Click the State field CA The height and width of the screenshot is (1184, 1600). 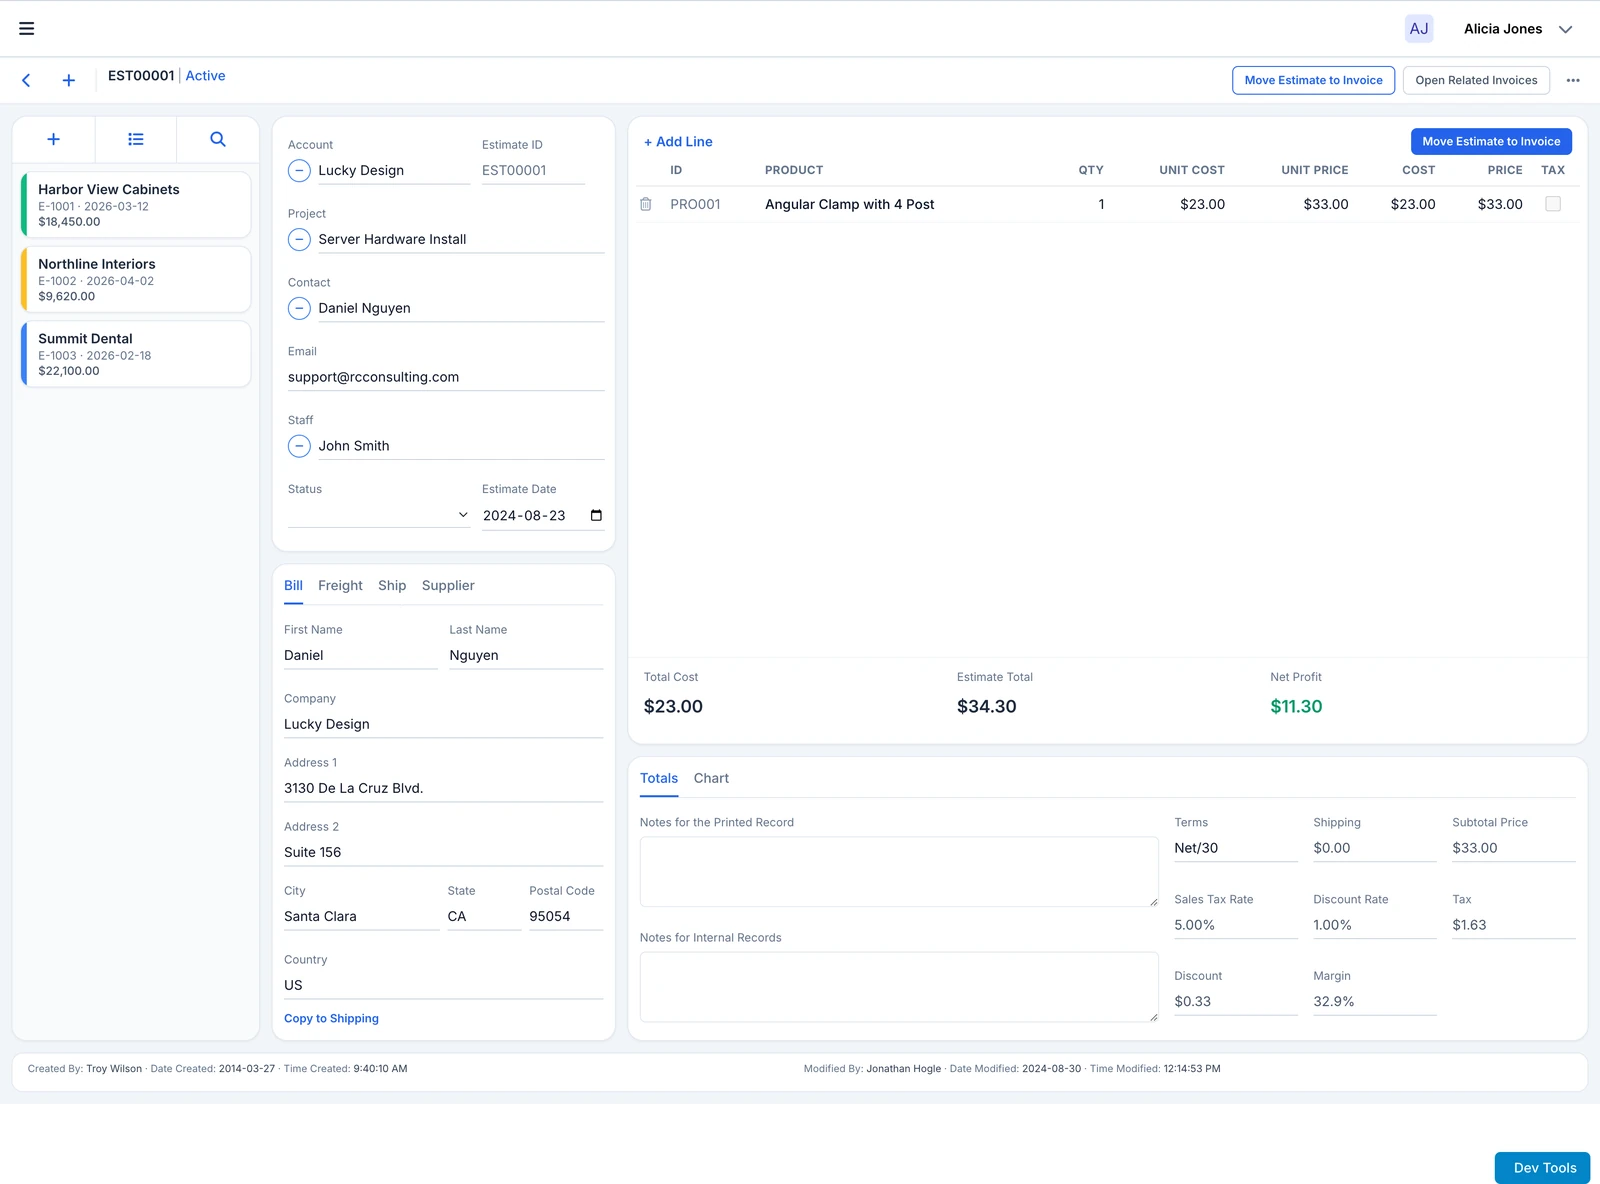[484, 917]
